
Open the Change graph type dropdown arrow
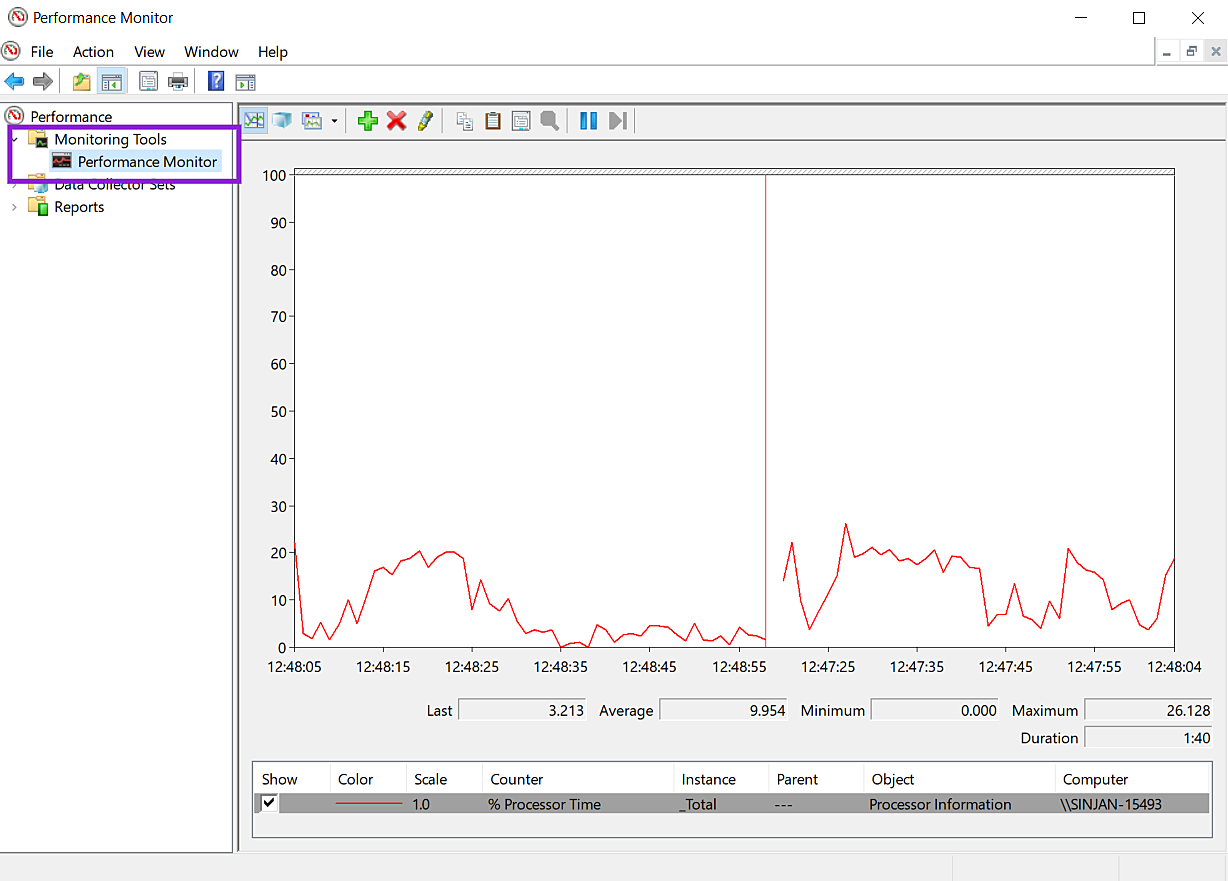334,121
